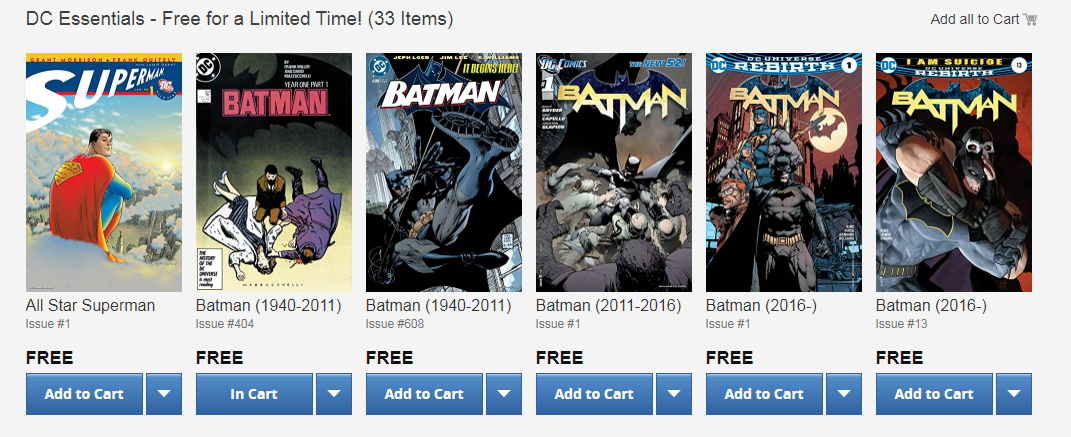Open the Batman New 52 #1 cover
1071x437 pixels.
point(614,172)
